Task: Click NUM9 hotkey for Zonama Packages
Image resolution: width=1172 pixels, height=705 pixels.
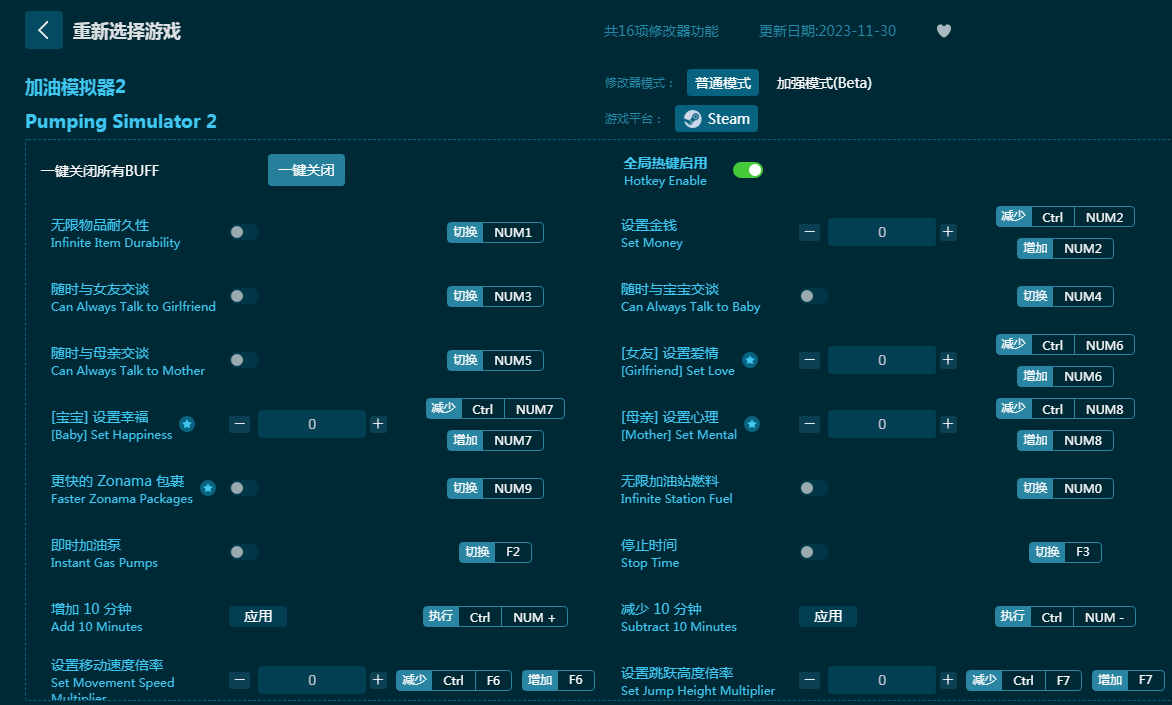Action: (496, 488)
